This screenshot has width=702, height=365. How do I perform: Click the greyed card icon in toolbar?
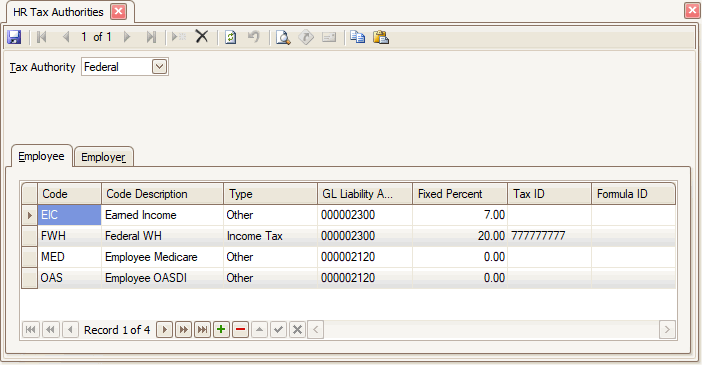(329, 37)
